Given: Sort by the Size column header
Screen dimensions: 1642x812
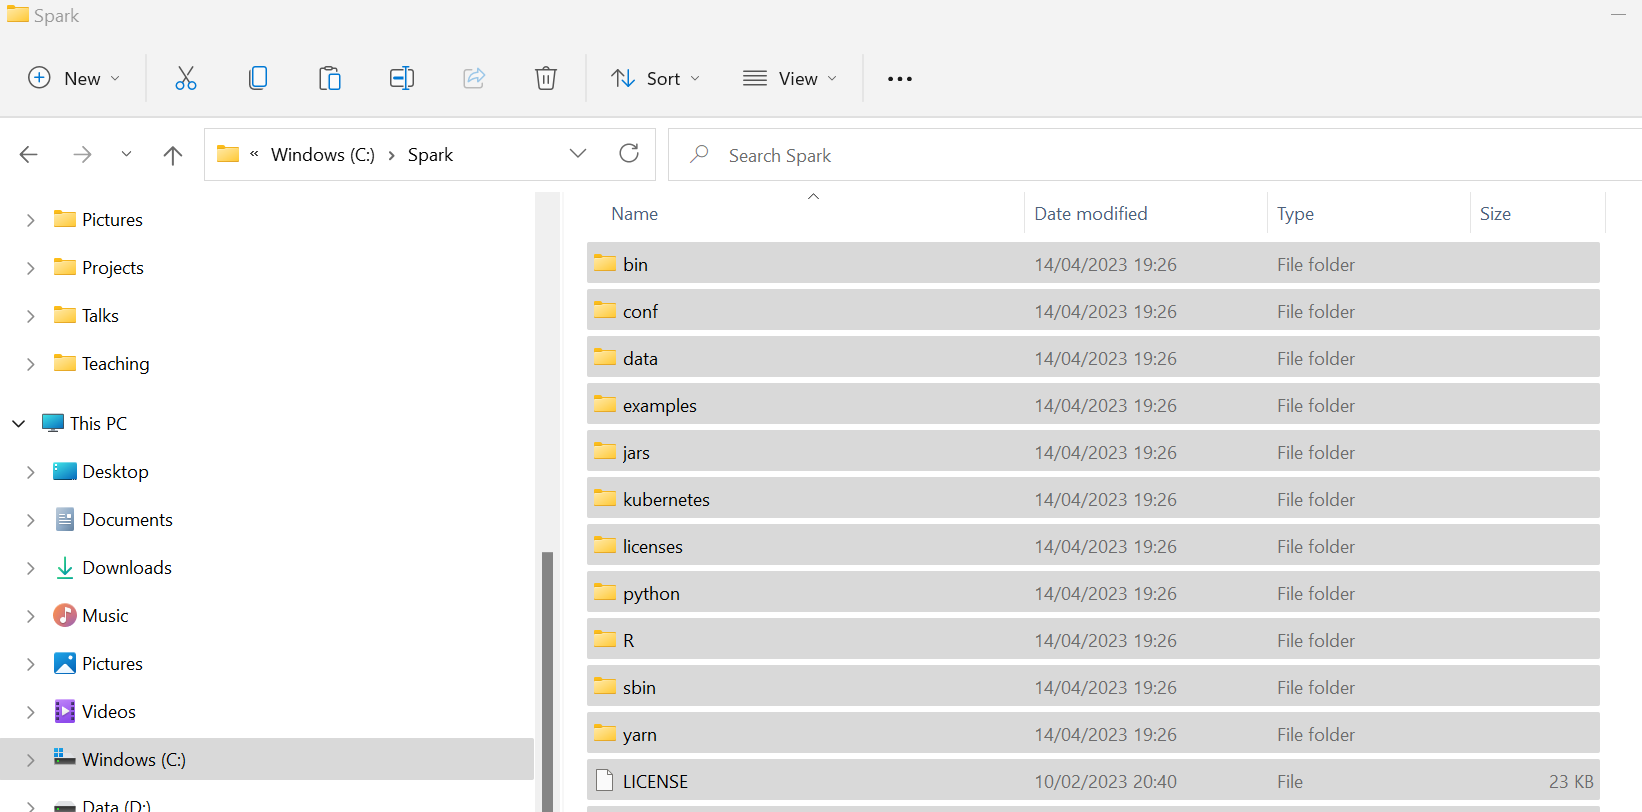Looking at the screenshot, I should [1495, 214].
